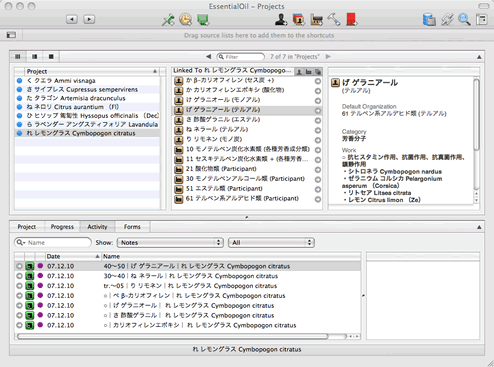Collapse the lower pane with the triangle
Image resolution: width=494 pixels, height=367 pixels.
pyautogui.click(x=479, y=227)
